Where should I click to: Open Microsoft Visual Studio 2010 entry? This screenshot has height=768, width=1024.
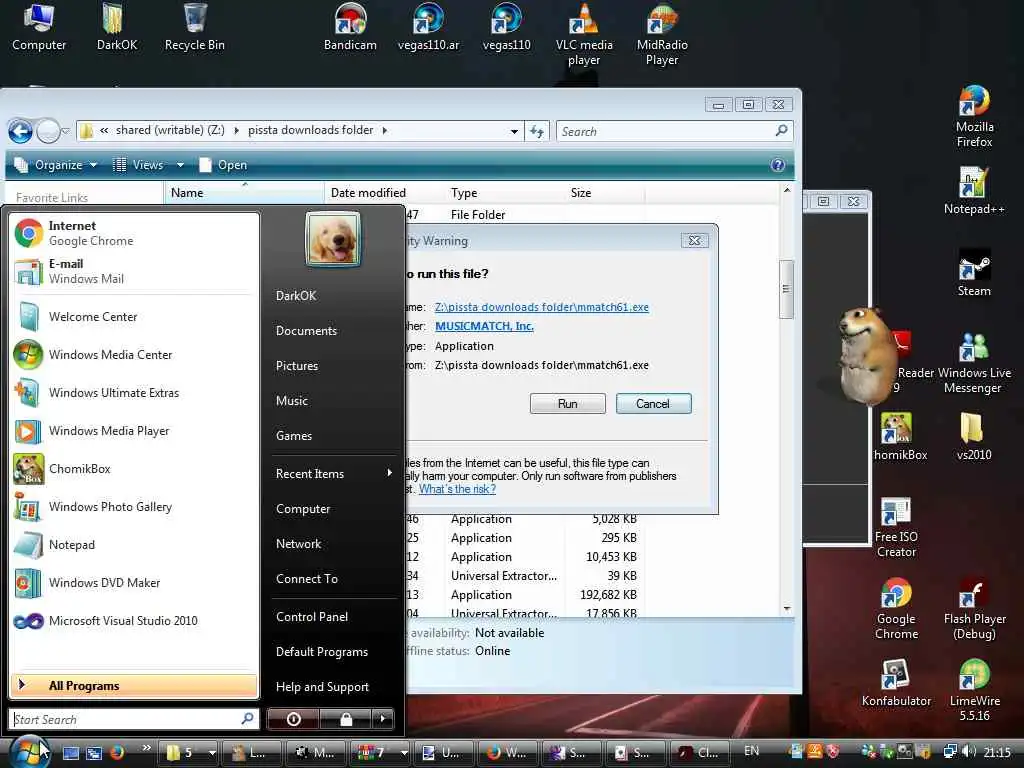click(x=133, y=621)
